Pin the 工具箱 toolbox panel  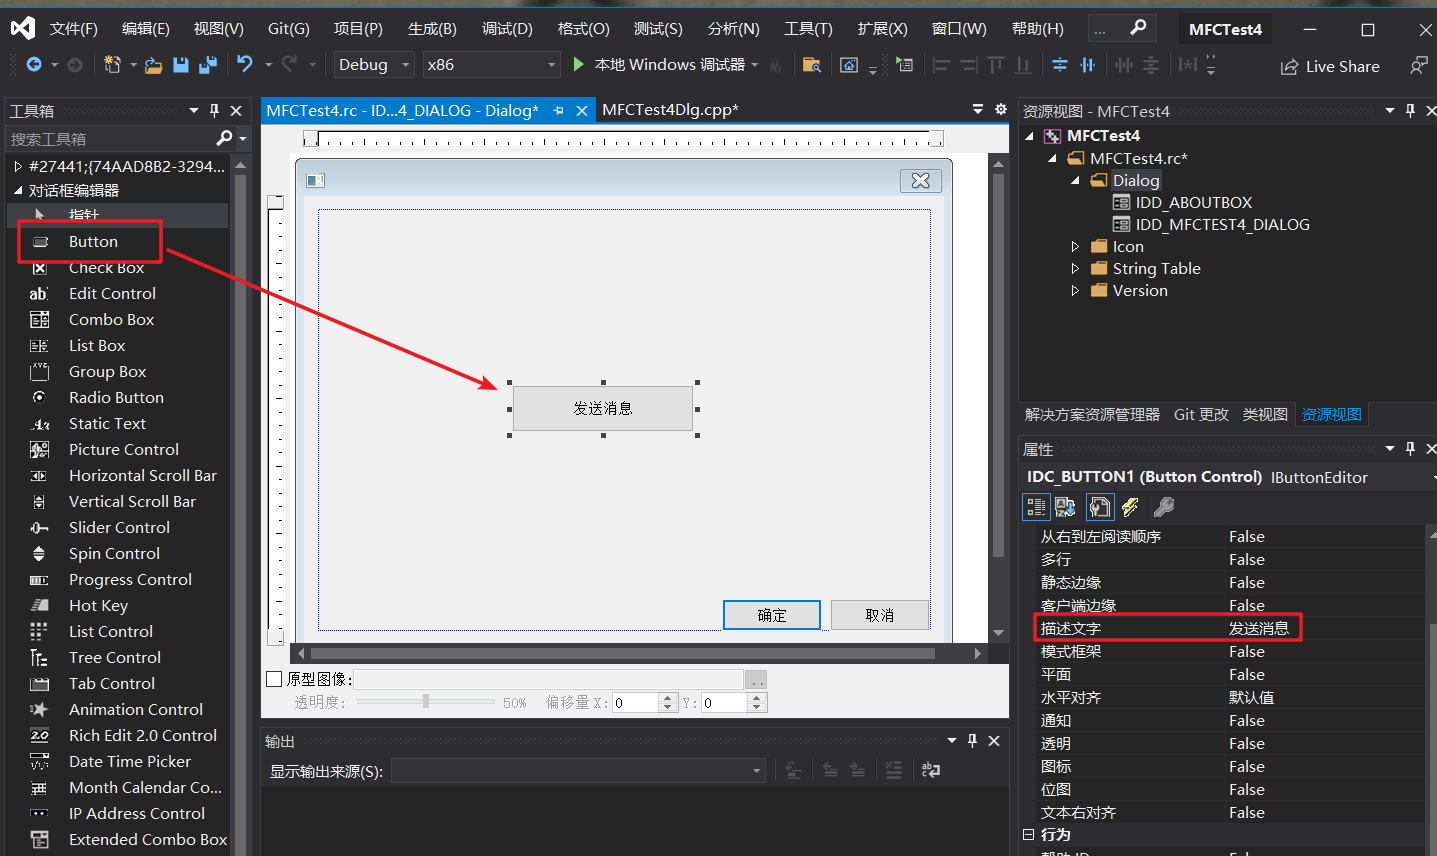coord(214,111)
